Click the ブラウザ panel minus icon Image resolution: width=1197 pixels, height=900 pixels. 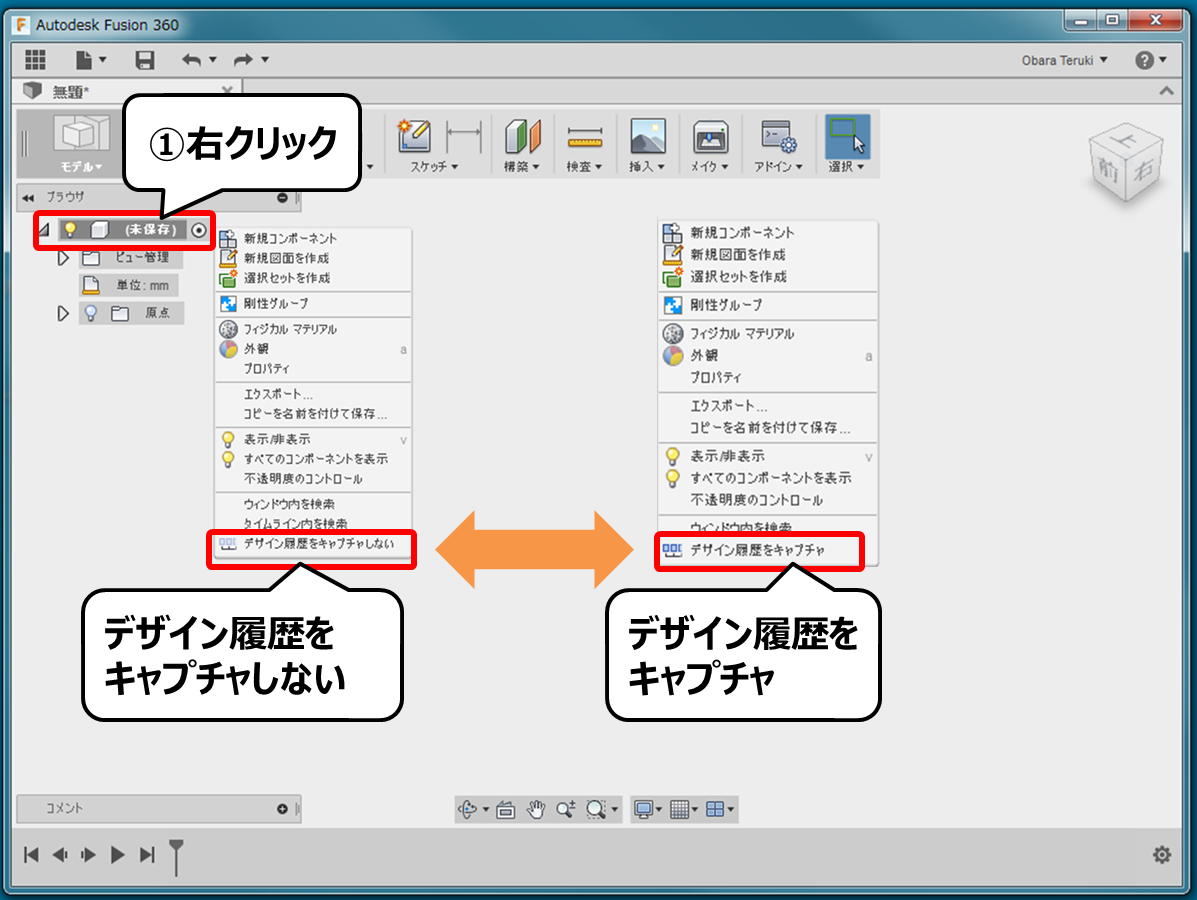tap(282, 198)
